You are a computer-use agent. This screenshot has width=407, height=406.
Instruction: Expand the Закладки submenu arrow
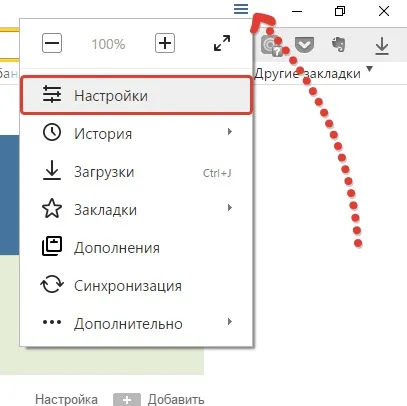click(x=229, y=208)
